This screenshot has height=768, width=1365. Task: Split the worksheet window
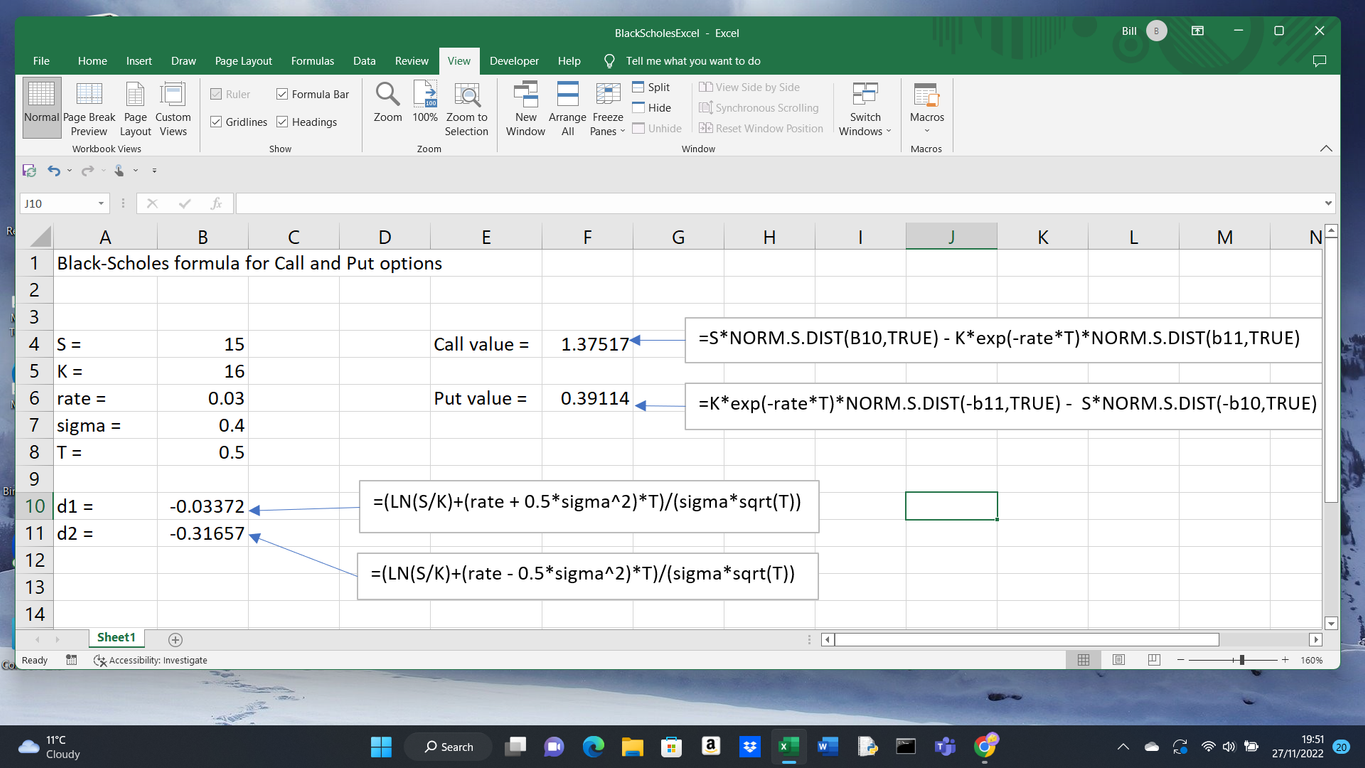[652, 87]
